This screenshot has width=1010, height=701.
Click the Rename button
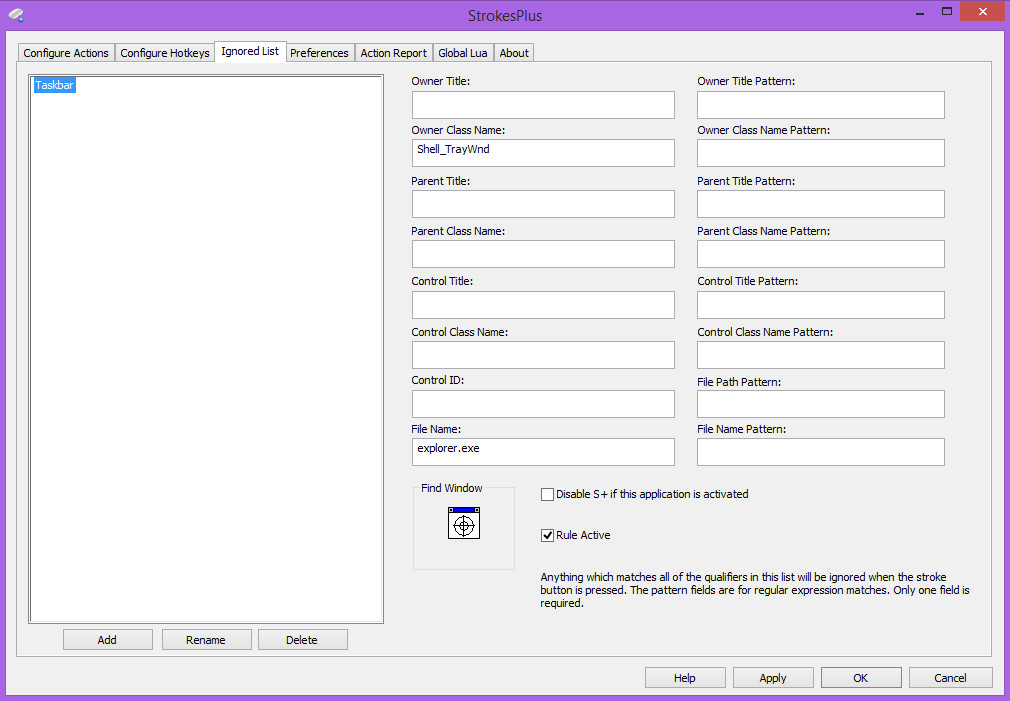click(206, 640)
